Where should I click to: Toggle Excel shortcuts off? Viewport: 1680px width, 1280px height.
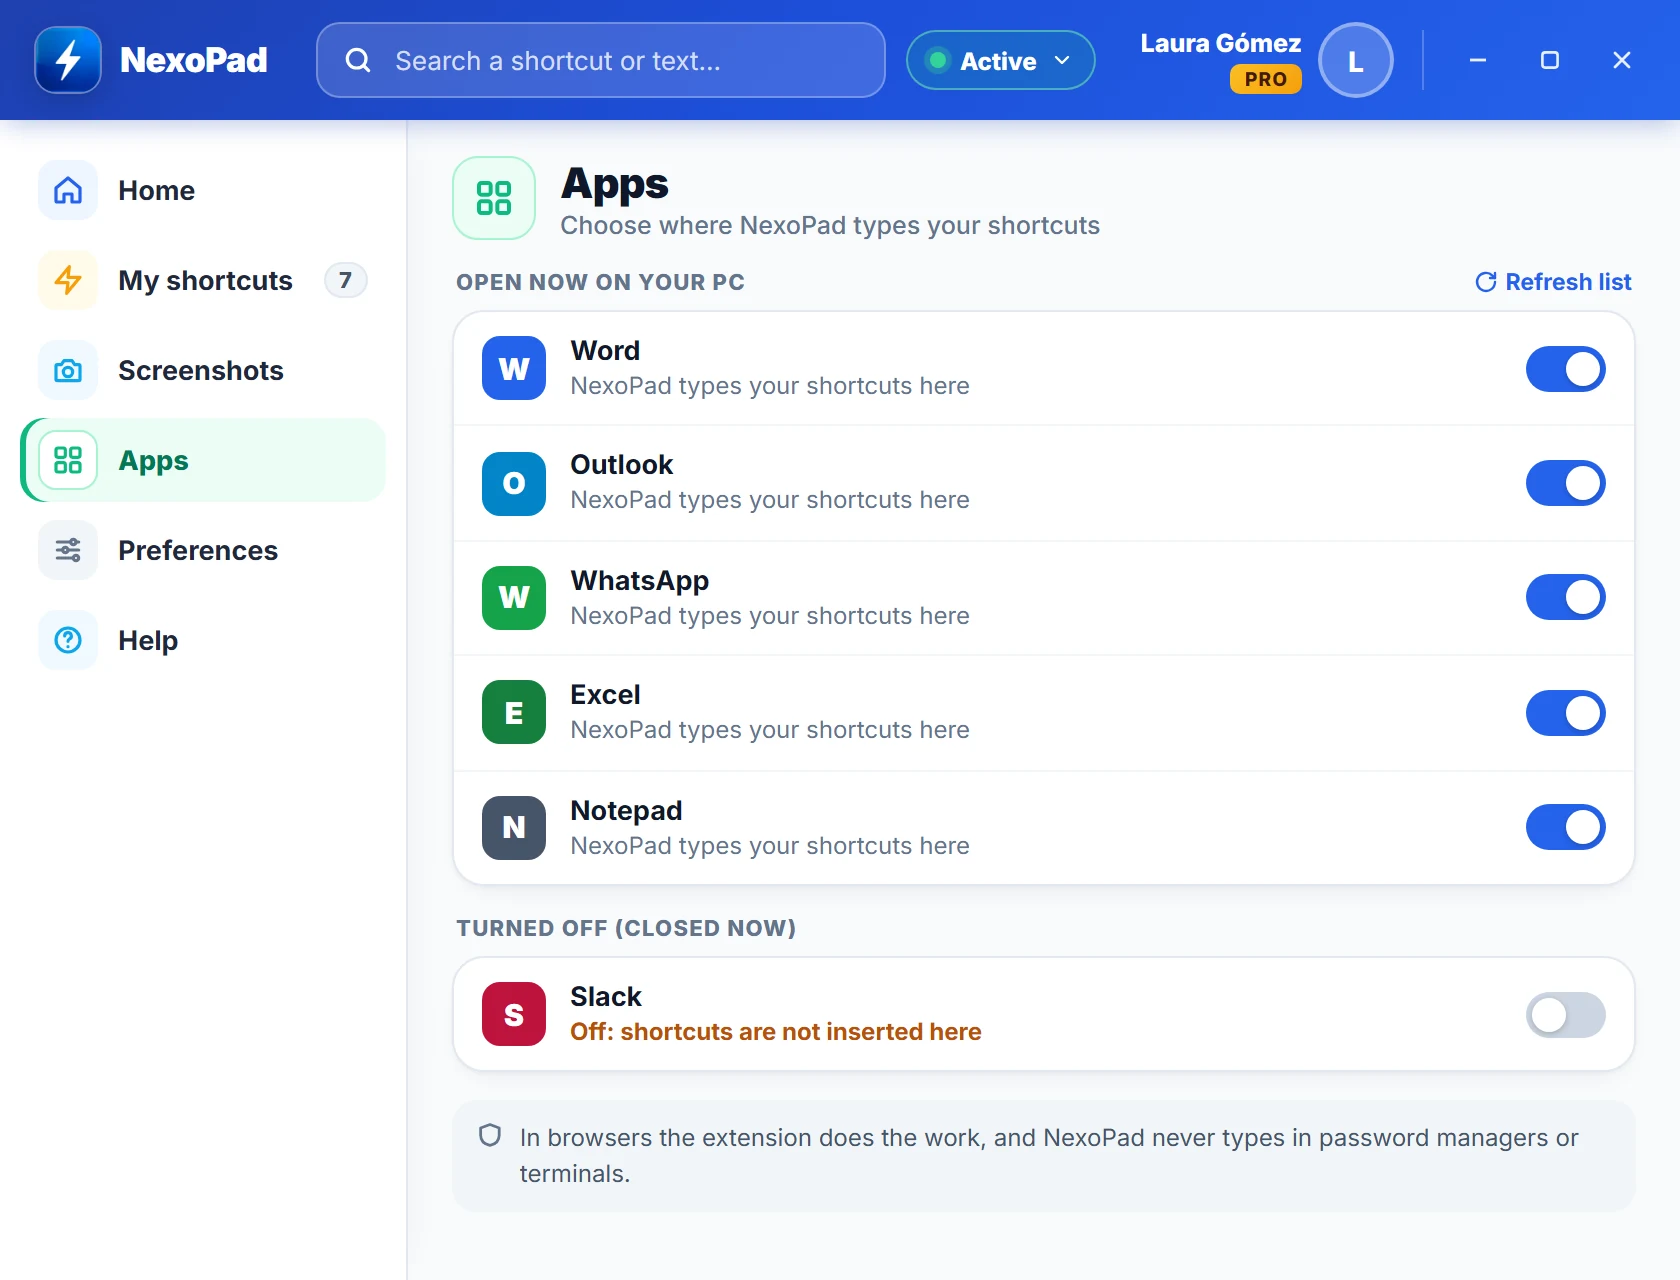[1565, 713]
